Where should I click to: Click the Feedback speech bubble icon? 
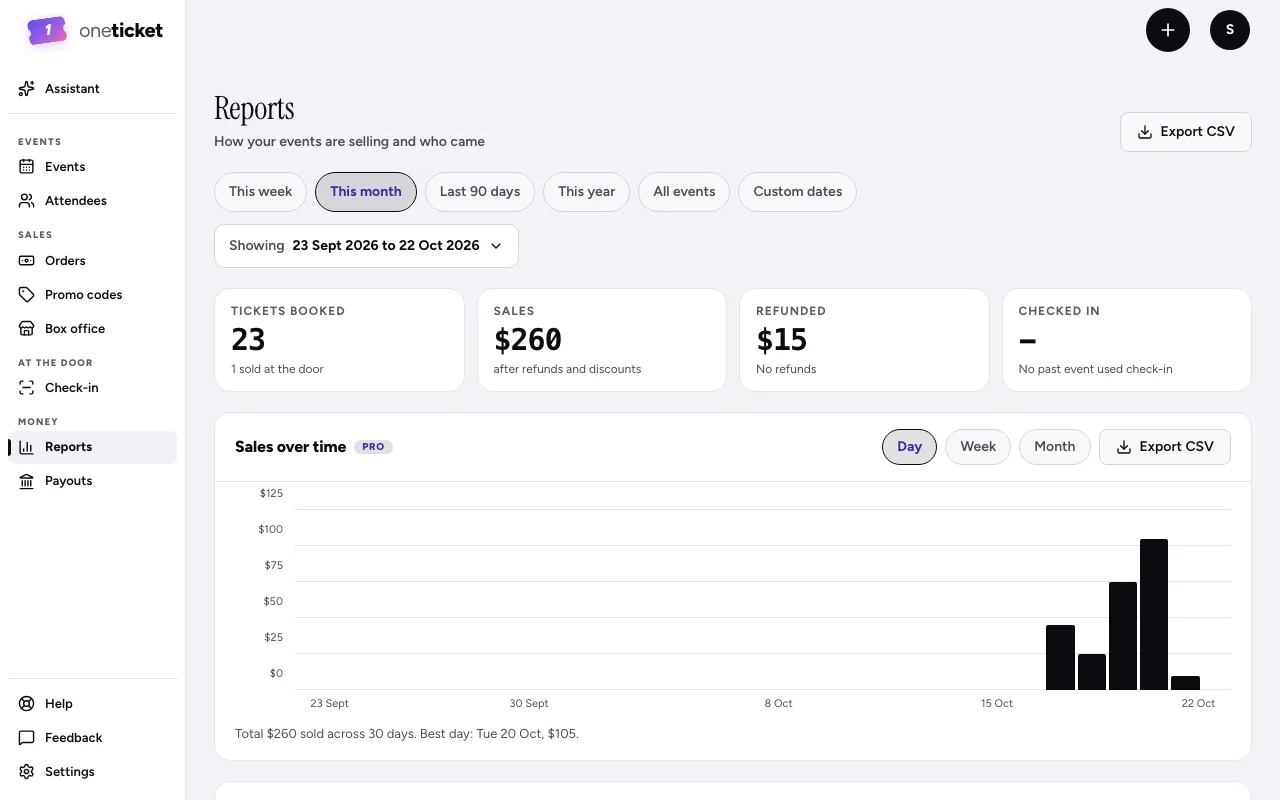coord(27,738)
